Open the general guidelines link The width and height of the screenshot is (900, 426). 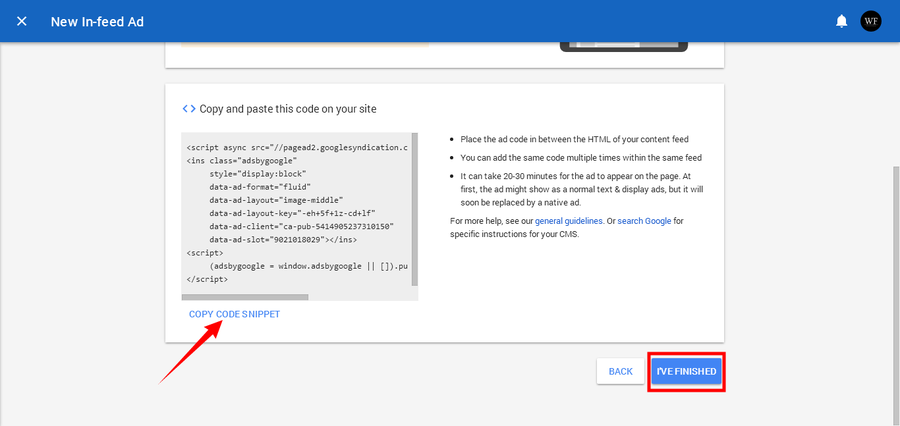569,220
